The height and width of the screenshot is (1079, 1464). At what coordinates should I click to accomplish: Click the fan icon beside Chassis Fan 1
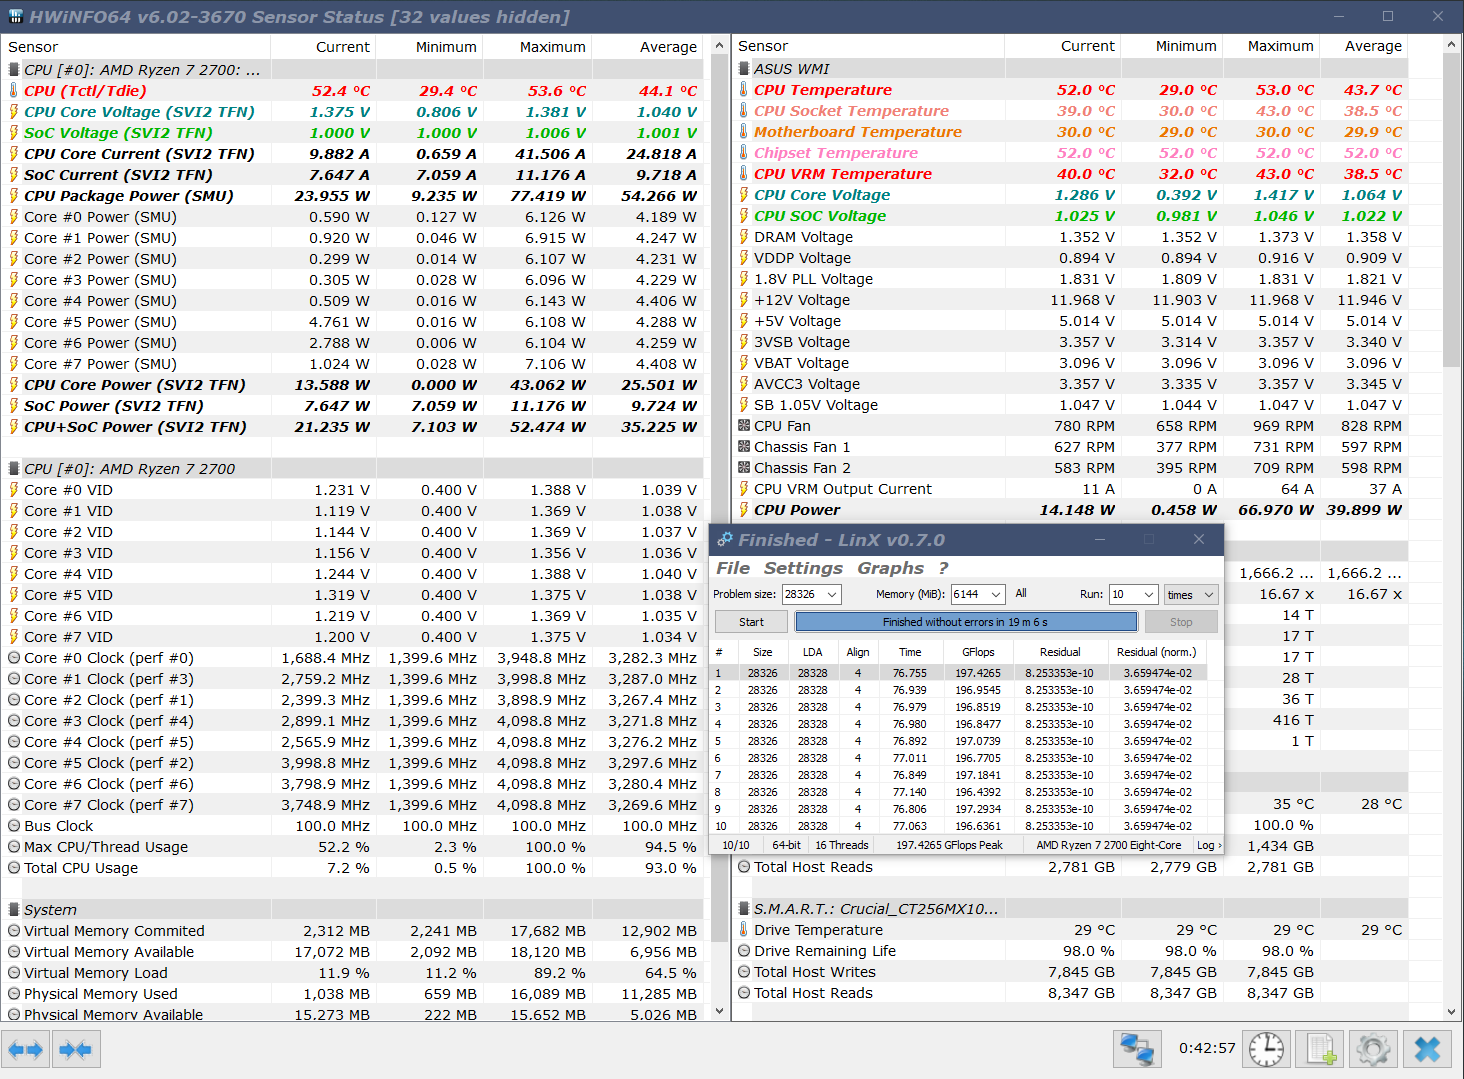coord(744,447)
